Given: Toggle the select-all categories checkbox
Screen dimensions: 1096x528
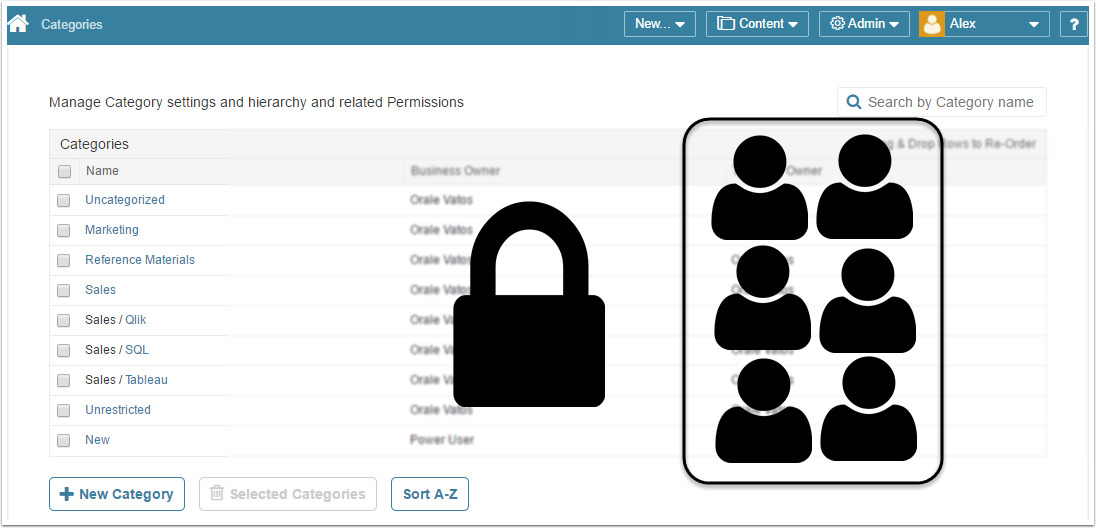Looking at the screenshot, I should pyautogui.click(x=64, y=171).
